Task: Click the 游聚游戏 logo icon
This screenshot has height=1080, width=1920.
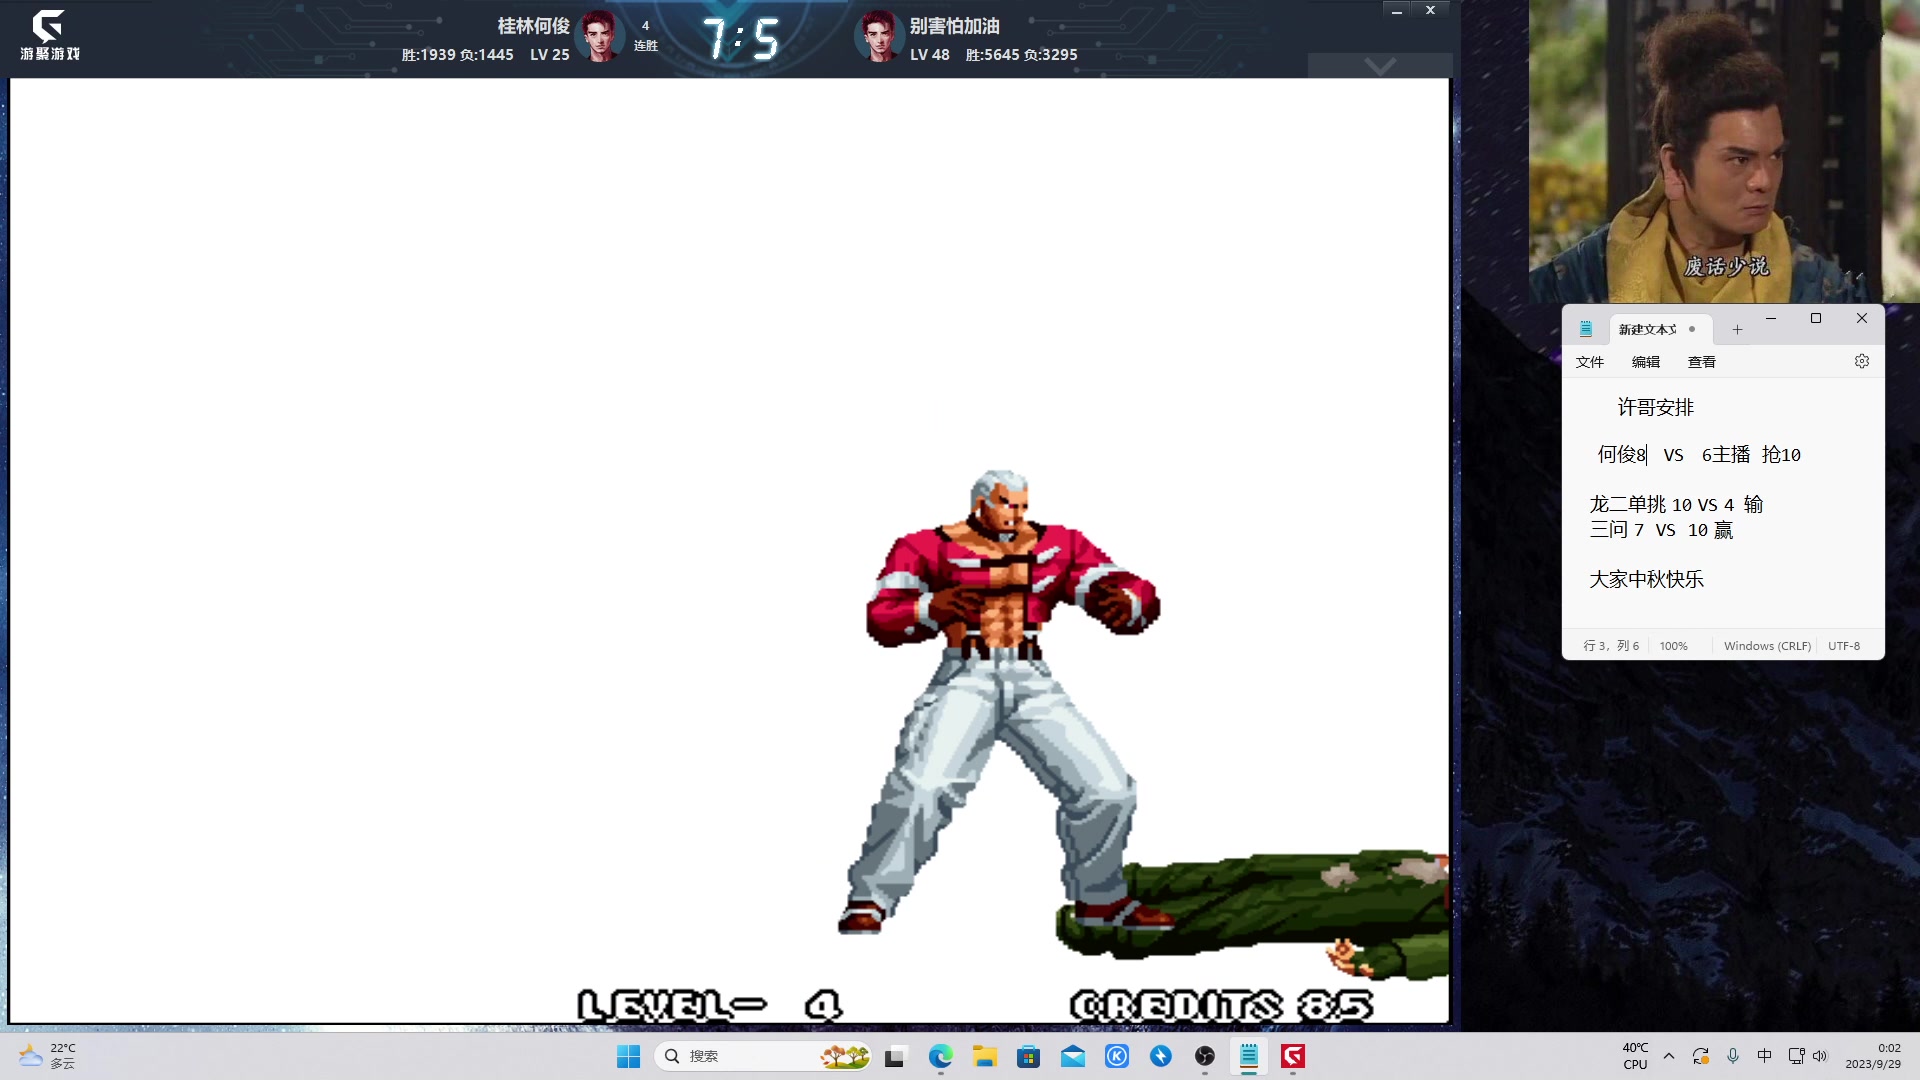Action: [49, 35]
